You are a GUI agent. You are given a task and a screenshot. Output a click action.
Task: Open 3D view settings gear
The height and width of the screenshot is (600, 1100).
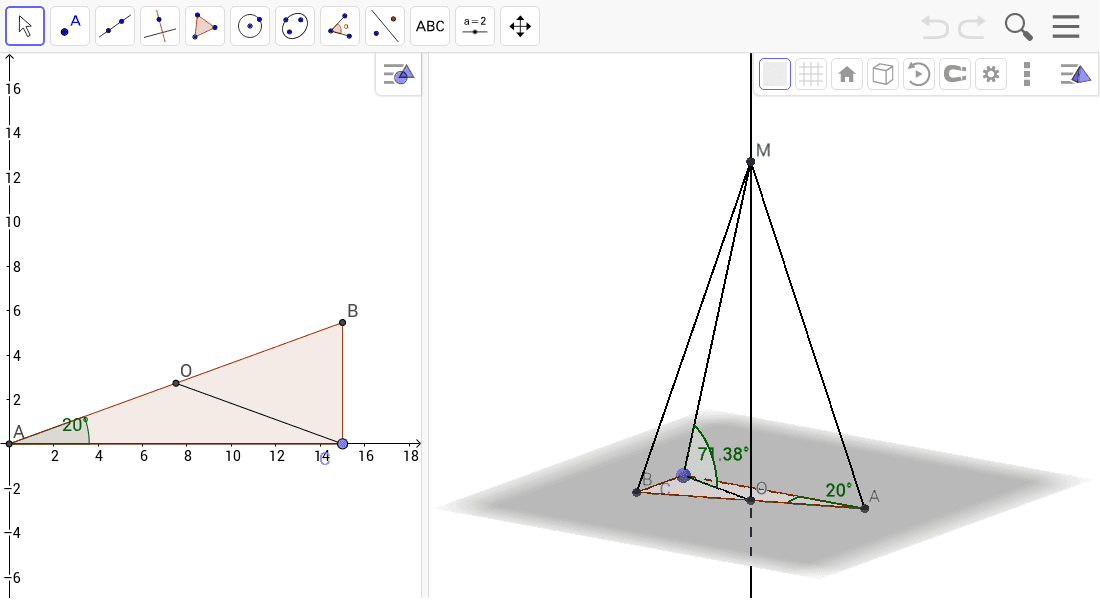click(991, 74)
